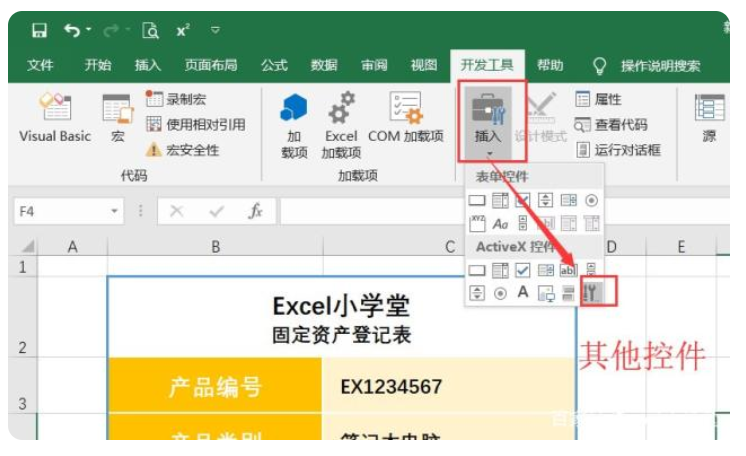Open the Visual Basic editor
Image resolution: width=746 pixels, height=456 pixels.
[55, 118]
